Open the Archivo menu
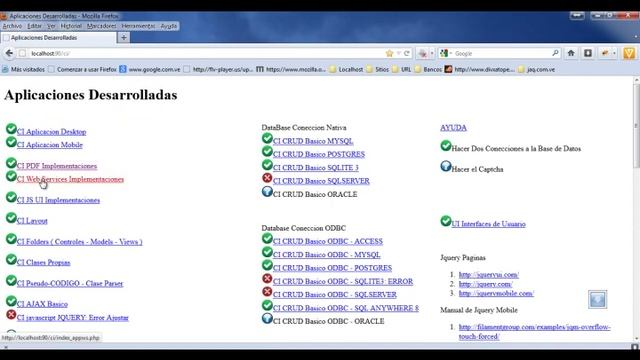 tap(12, 26)
